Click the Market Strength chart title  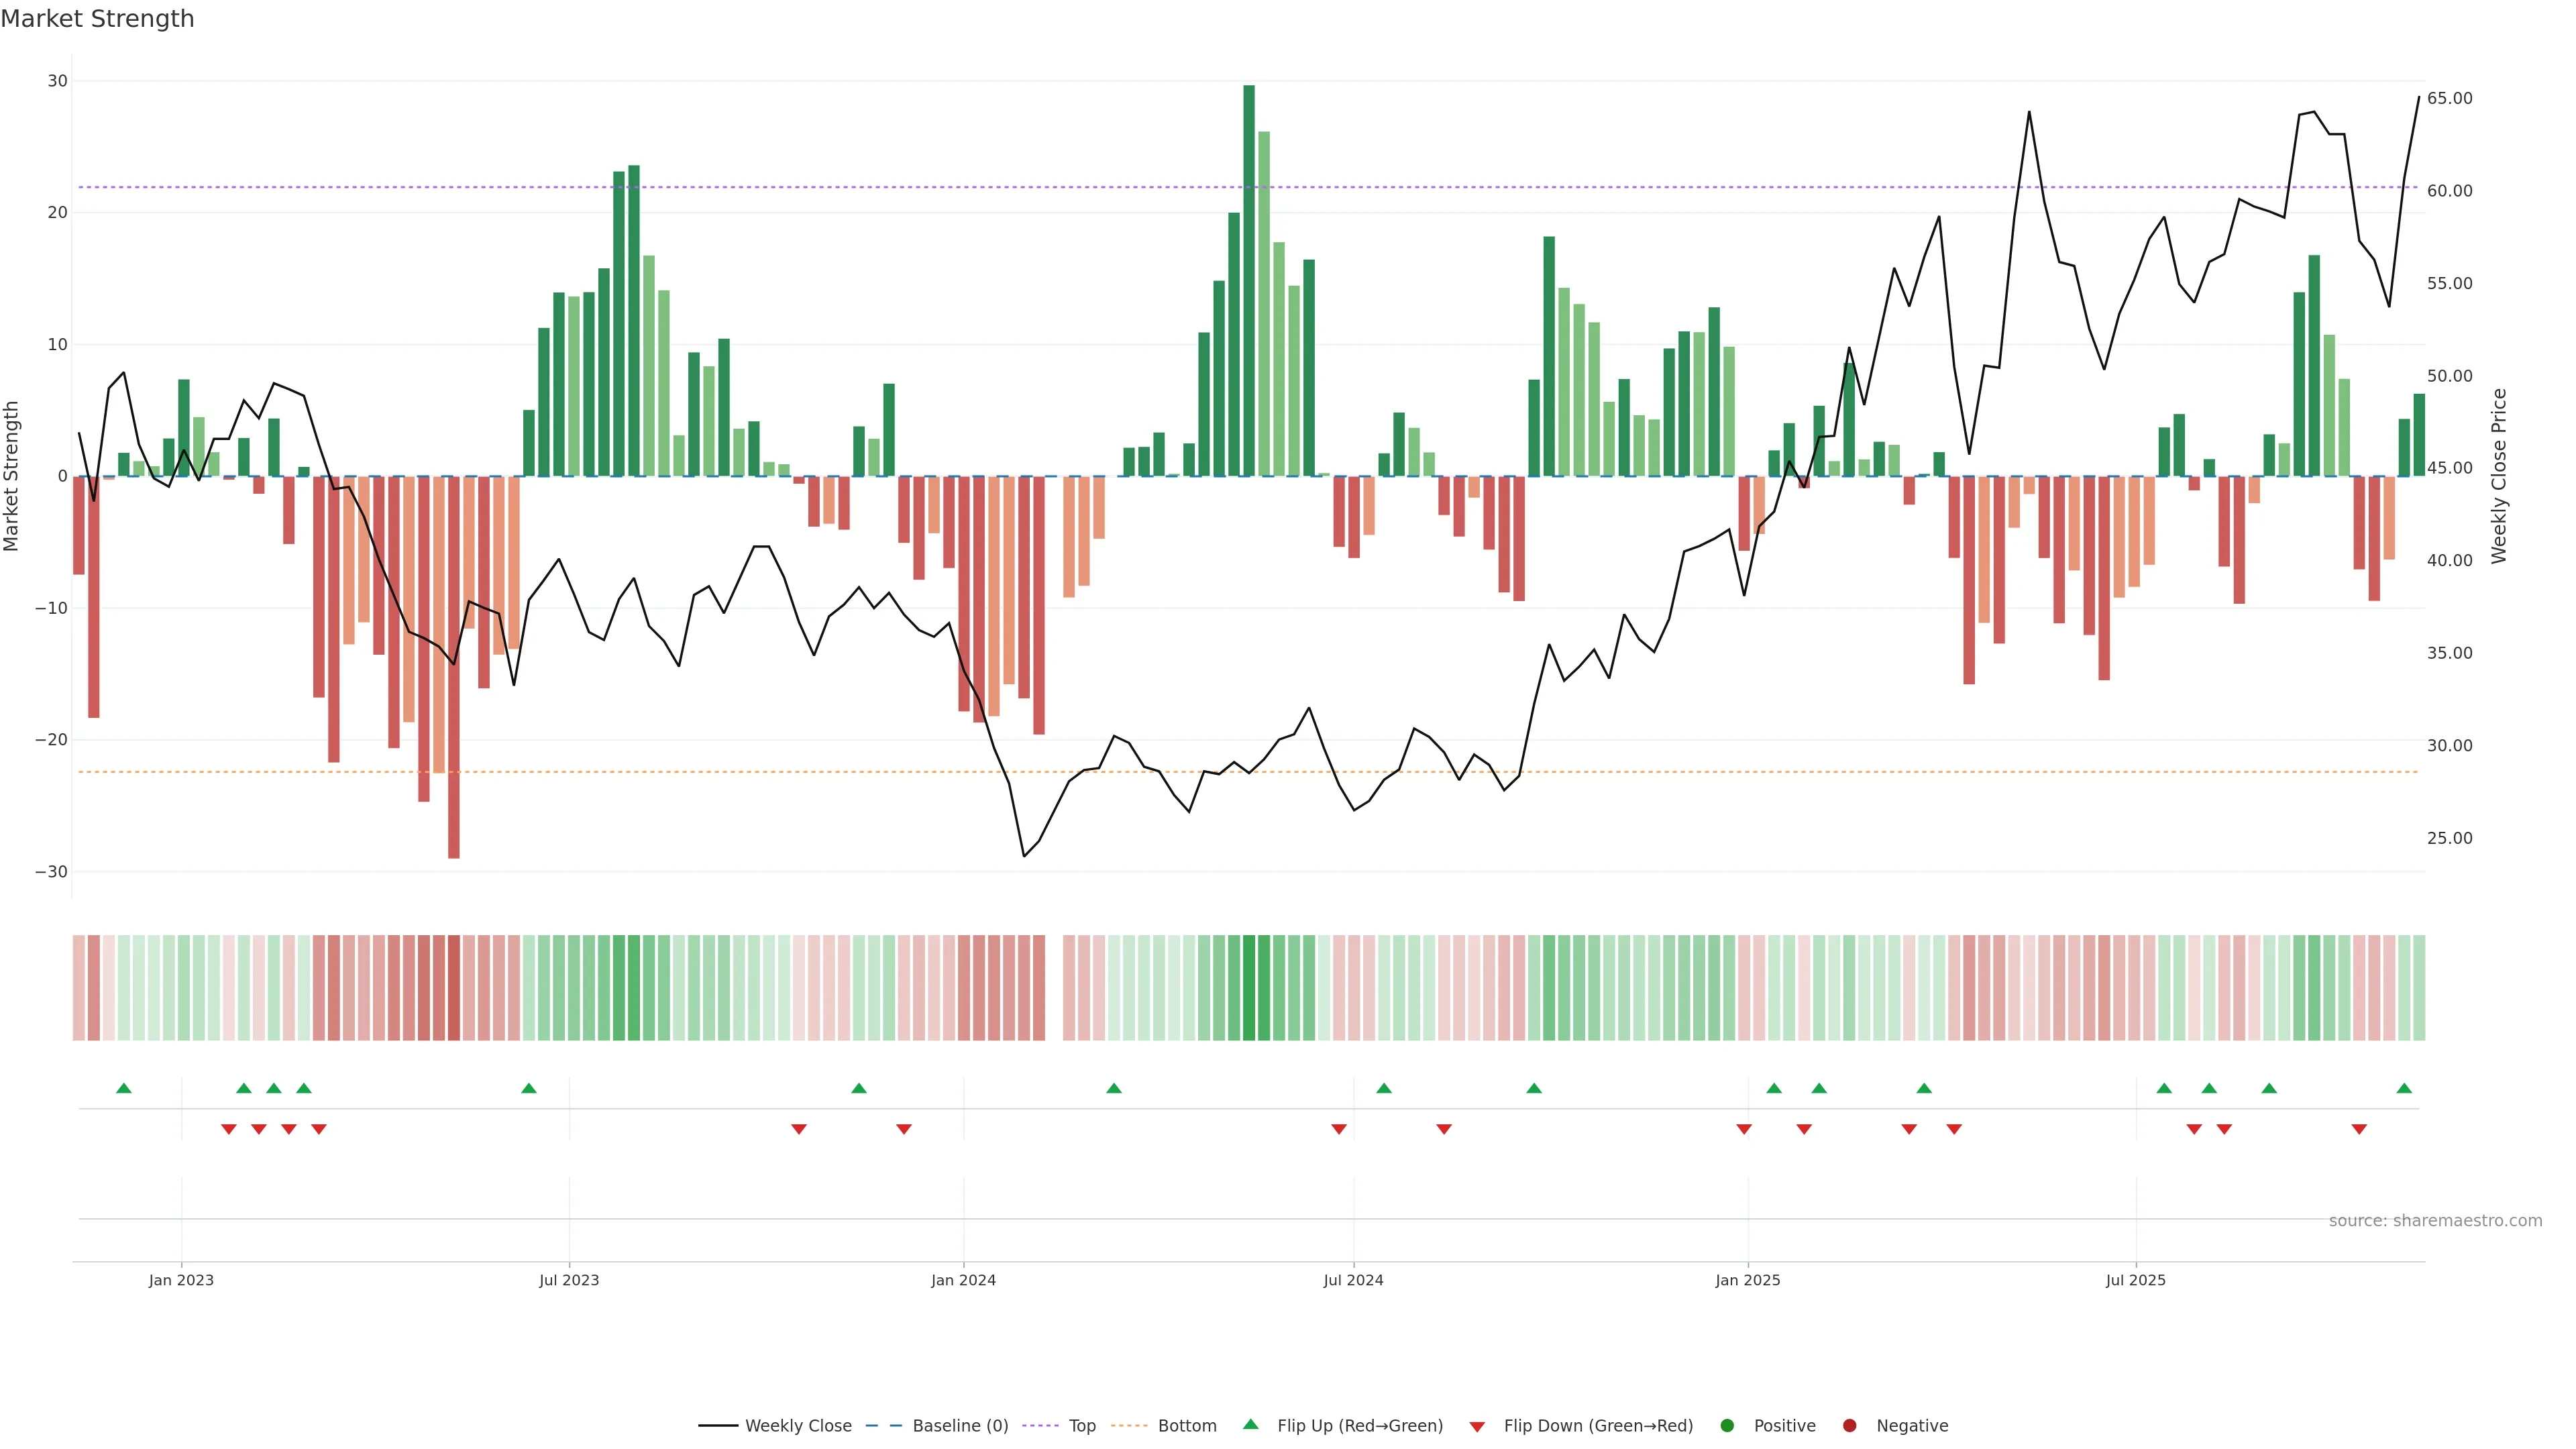click(97, 19)
